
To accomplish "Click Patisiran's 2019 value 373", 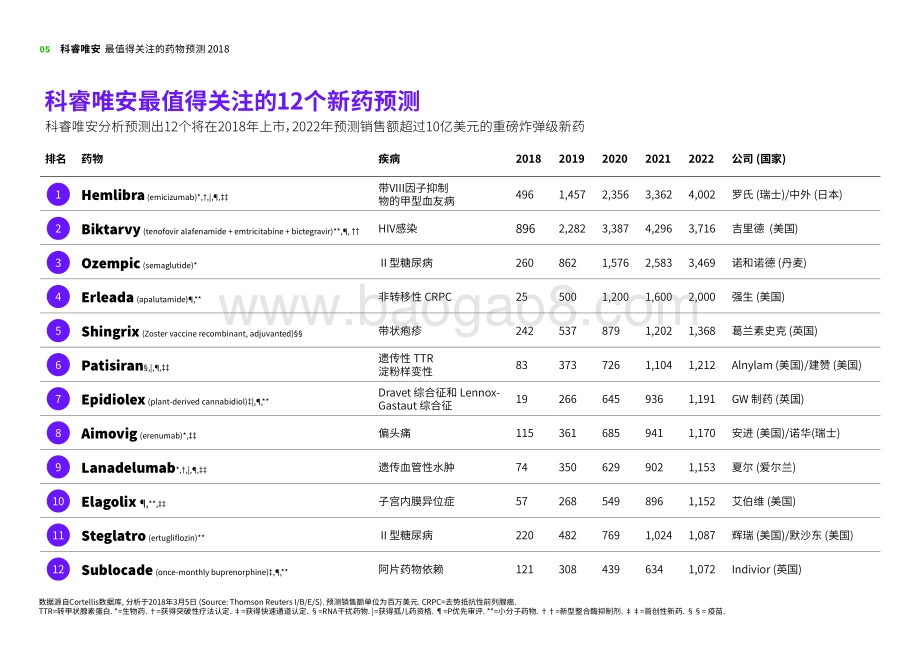I will point(567,365).
